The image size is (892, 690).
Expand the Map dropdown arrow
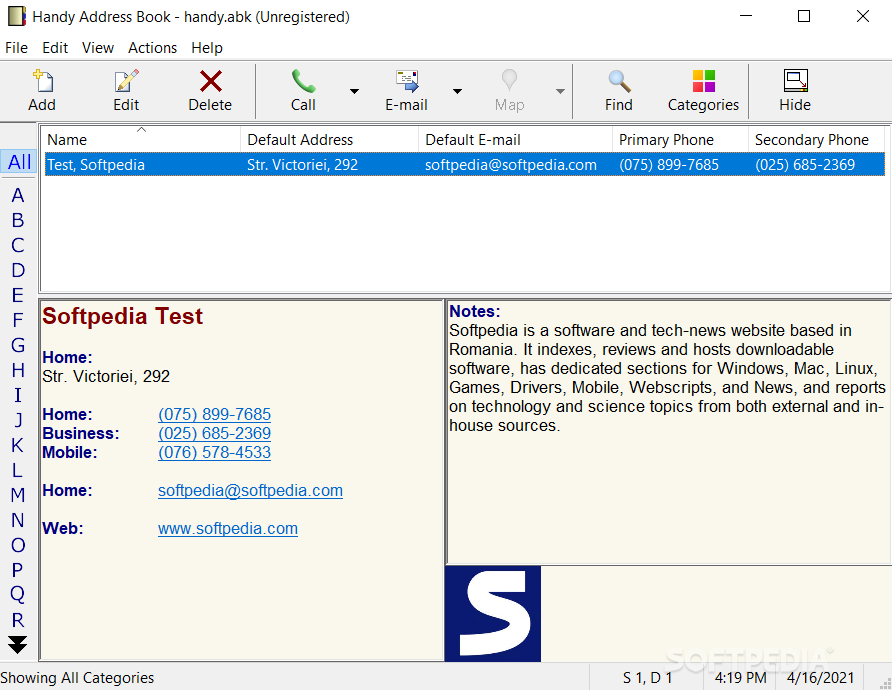560,91
